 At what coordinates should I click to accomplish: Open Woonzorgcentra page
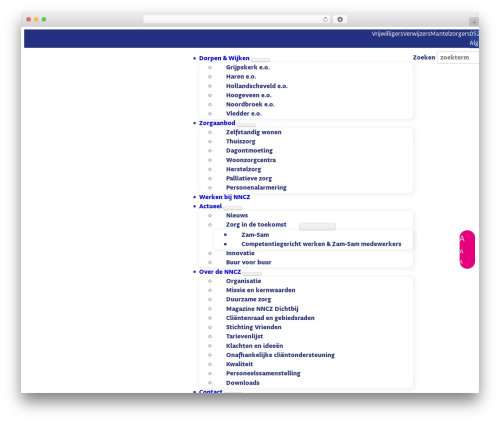pyautogui.click(x=251, y=160)
